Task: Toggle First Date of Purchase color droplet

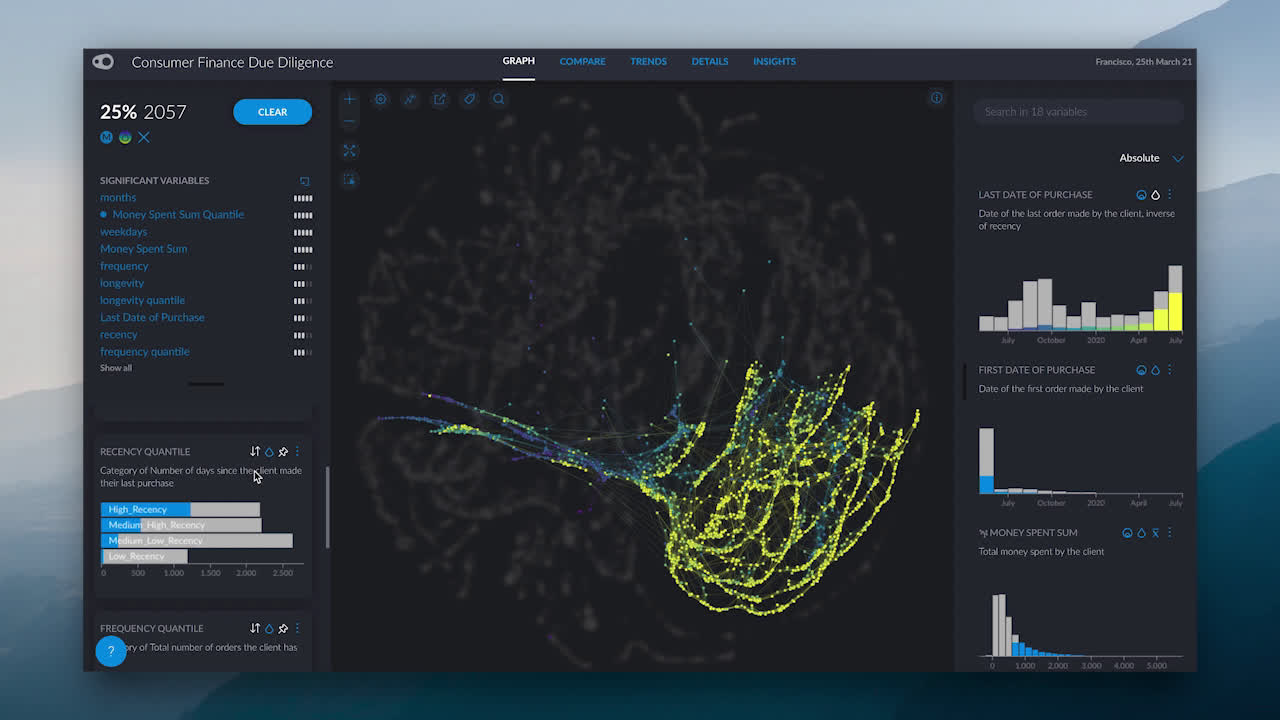Action: pyautogui.click(x=1155, y=370)
